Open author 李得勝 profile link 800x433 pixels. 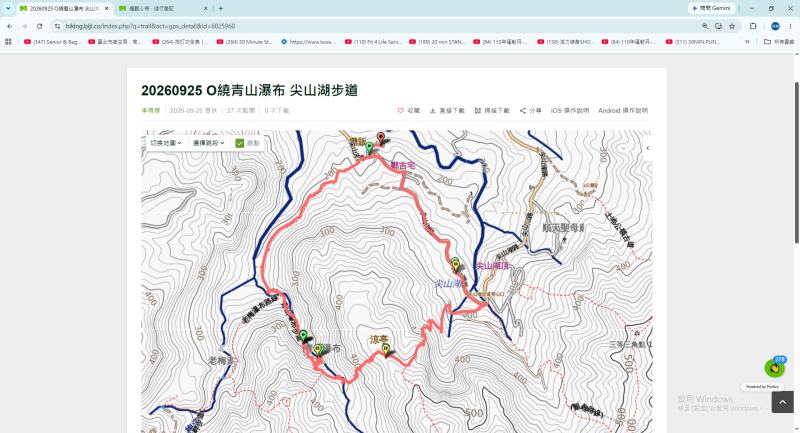[151, 111]
